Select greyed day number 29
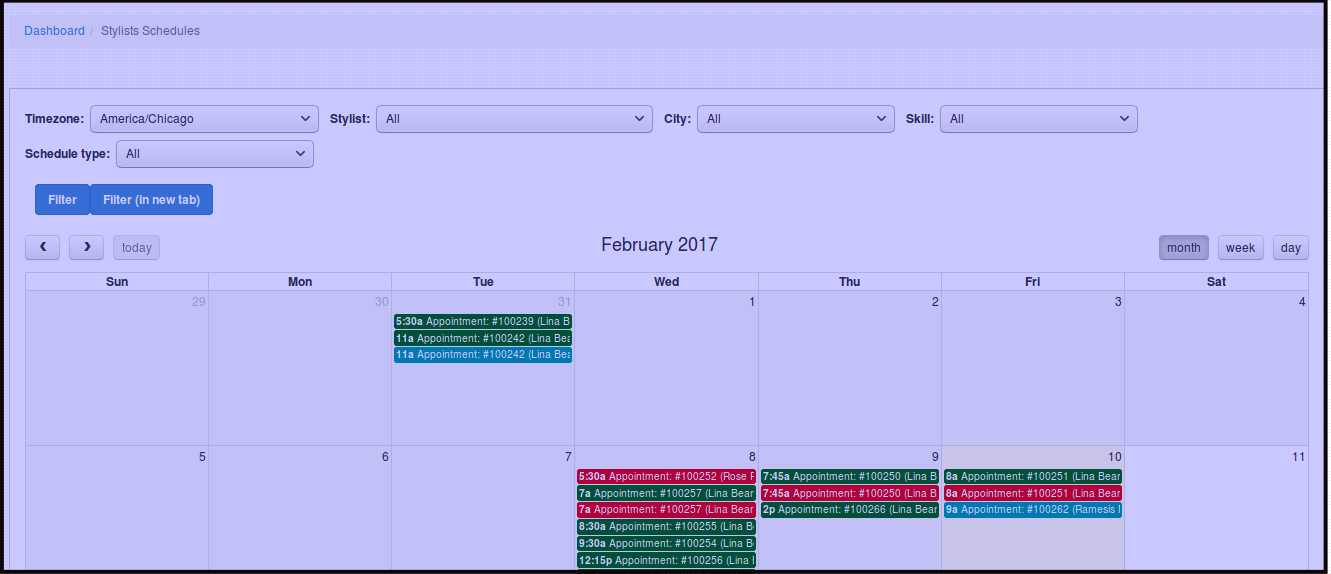1331x574 pixels. (x=199, y=302)
